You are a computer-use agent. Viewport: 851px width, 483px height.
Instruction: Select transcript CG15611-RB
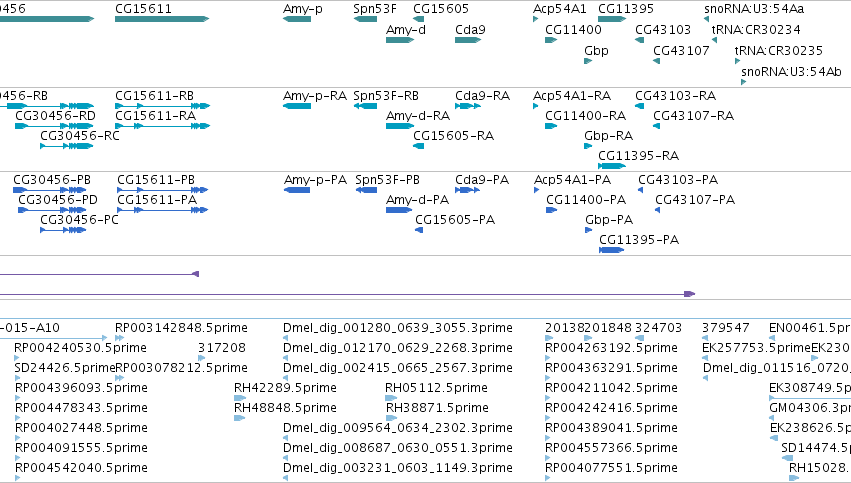(162, 106)
